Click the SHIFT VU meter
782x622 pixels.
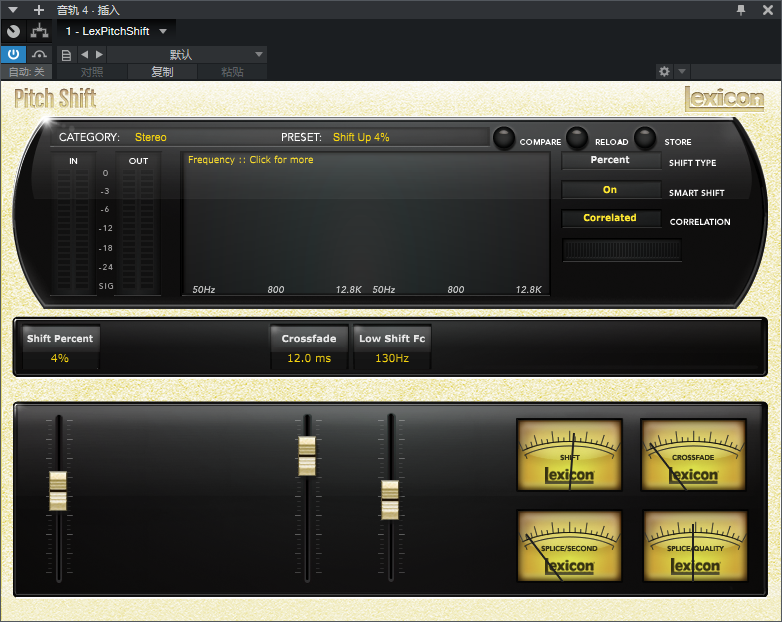570,455
